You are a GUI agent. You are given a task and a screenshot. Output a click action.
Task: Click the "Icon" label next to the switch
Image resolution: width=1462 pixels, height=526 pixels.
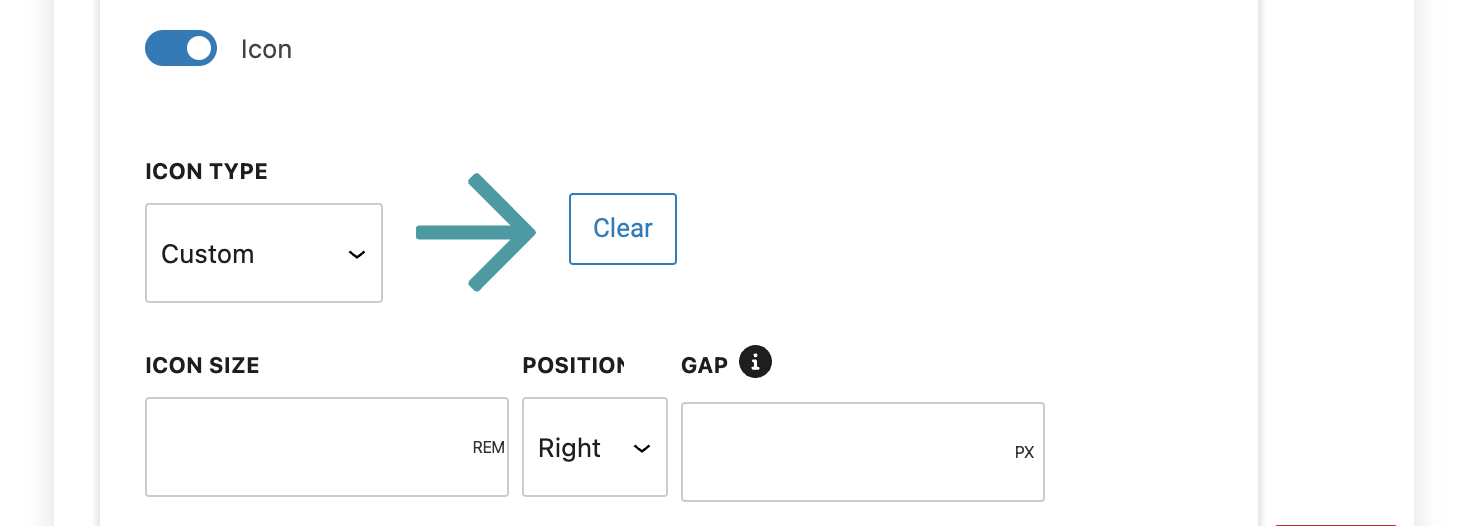pos(266,49)
